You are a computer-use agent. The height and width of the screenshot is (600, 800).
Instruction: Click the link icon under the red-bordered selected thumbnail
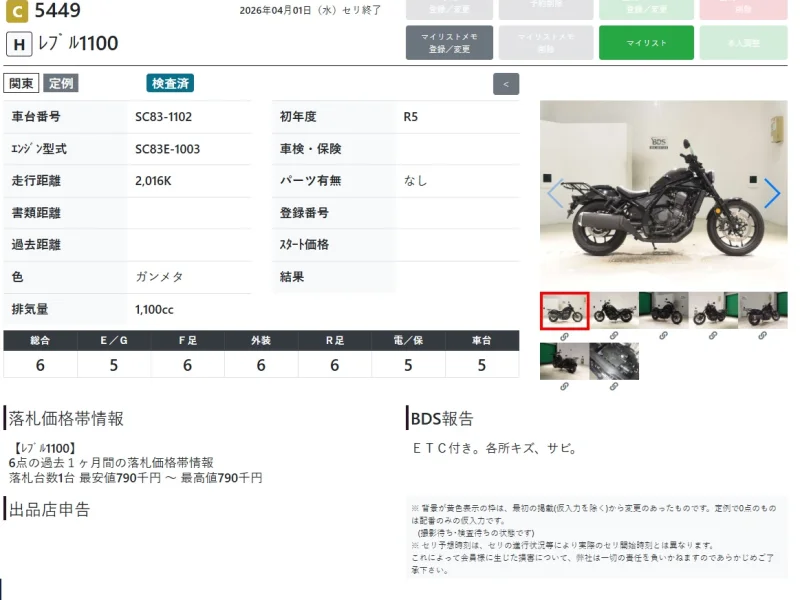(564, 337)
